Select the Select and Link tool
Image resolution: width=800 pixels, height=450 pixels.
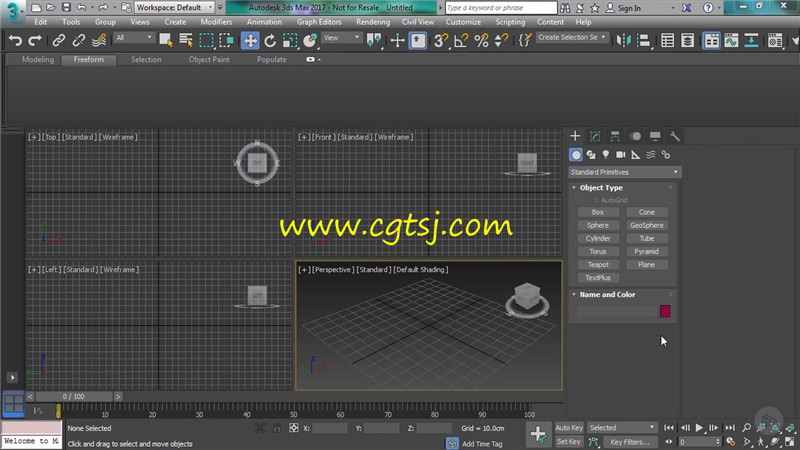pyautogui.click(x=59, y=40)
